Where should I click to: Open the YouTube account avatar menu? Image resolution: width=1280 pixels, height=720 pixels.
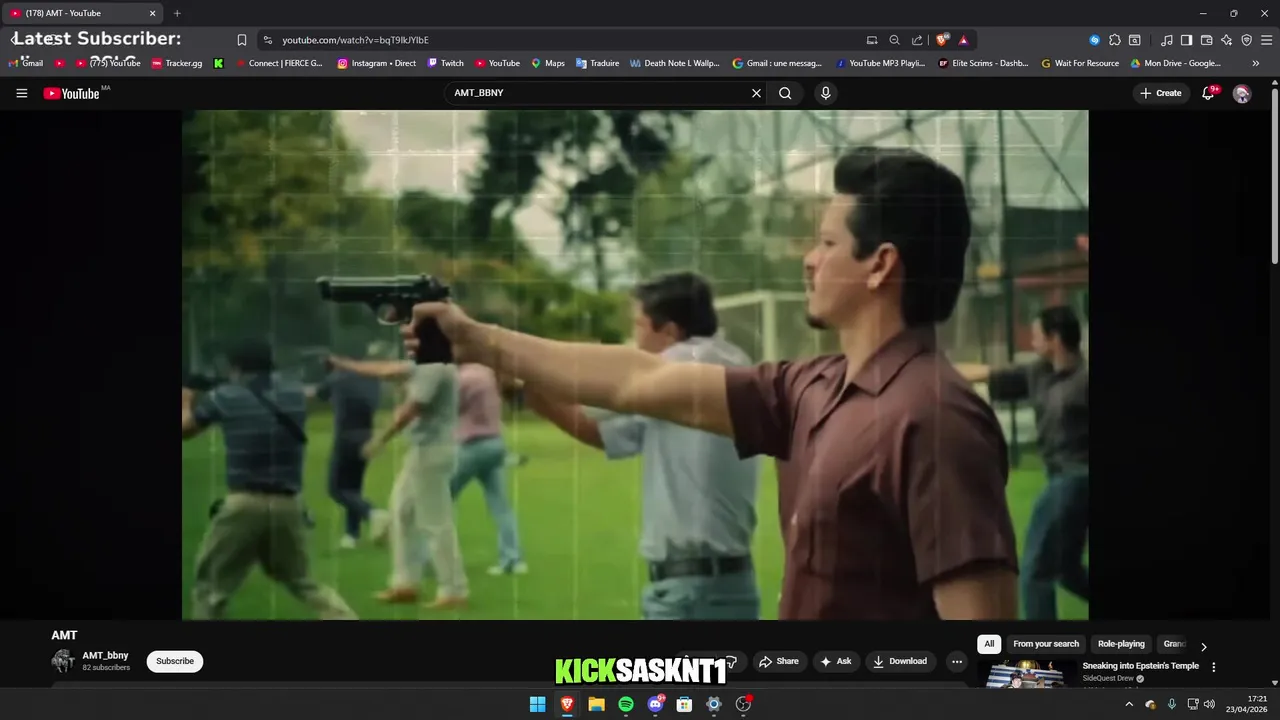click(x=1242, y=93)
